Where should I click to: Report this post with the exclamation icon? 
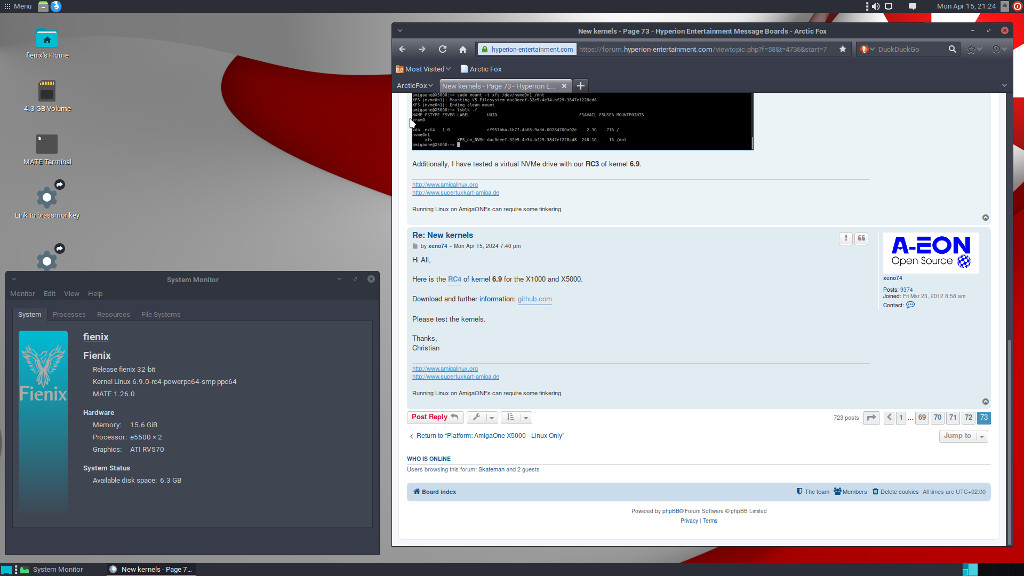(x=846, y=238)
